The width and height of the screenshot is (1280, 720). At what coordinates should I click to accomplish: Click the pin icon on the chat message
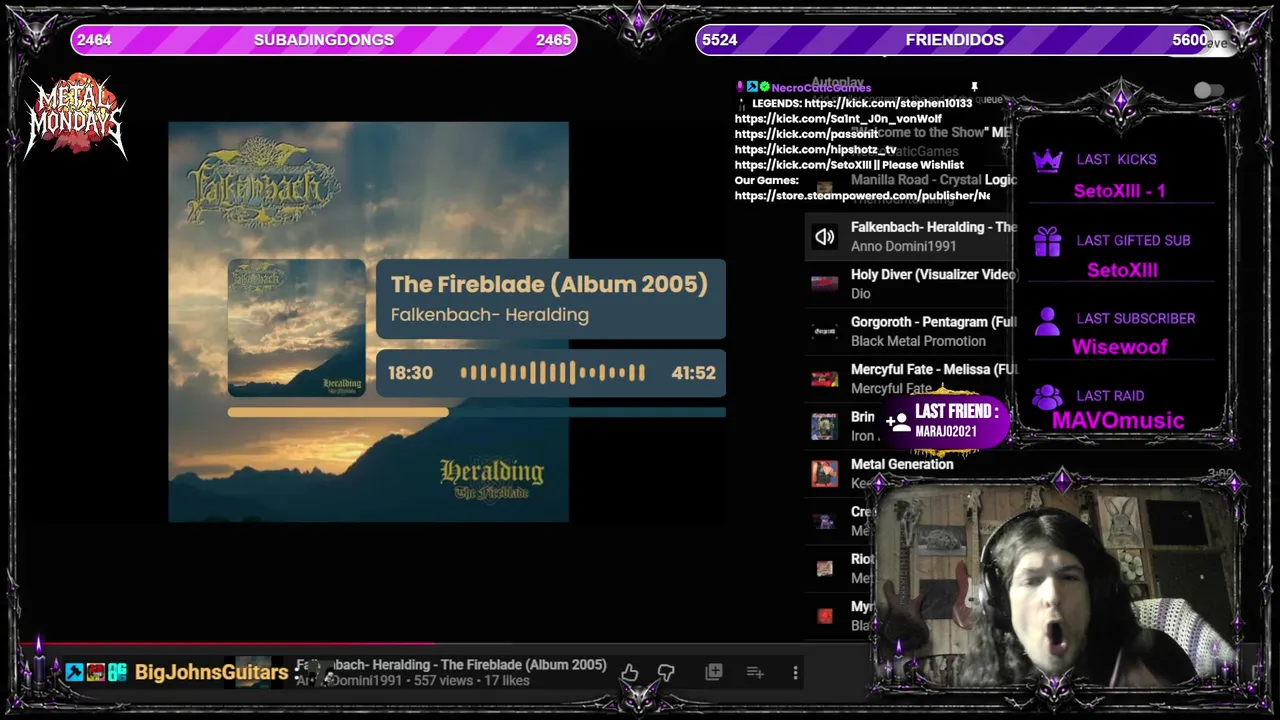coord(974,88)
